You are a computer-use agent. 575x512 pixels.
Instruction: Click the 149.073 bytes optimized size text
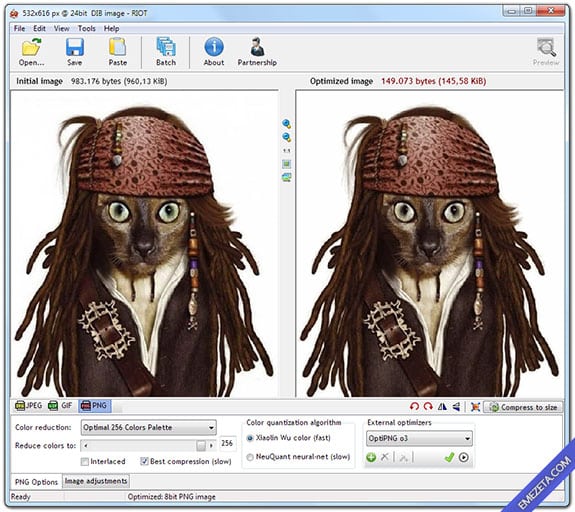(434, 81)
